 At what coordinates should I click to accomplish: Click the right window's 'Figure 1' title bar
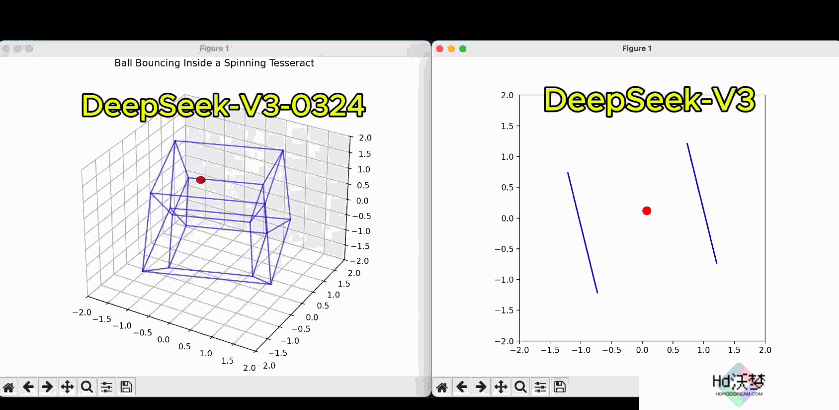pyautogui.click(x=637, y=49)
